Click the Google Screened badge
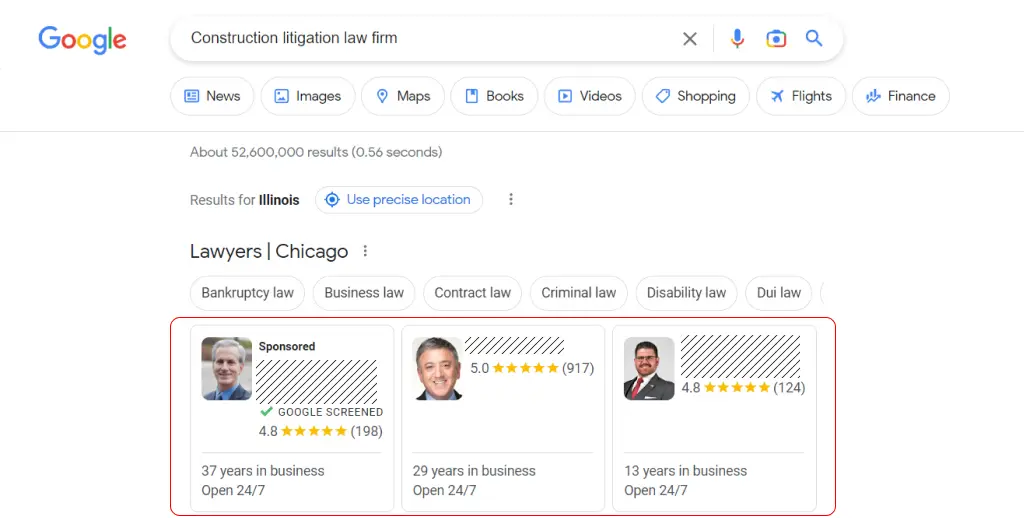This screenshot has height=518, width=1024. point(321,412)
